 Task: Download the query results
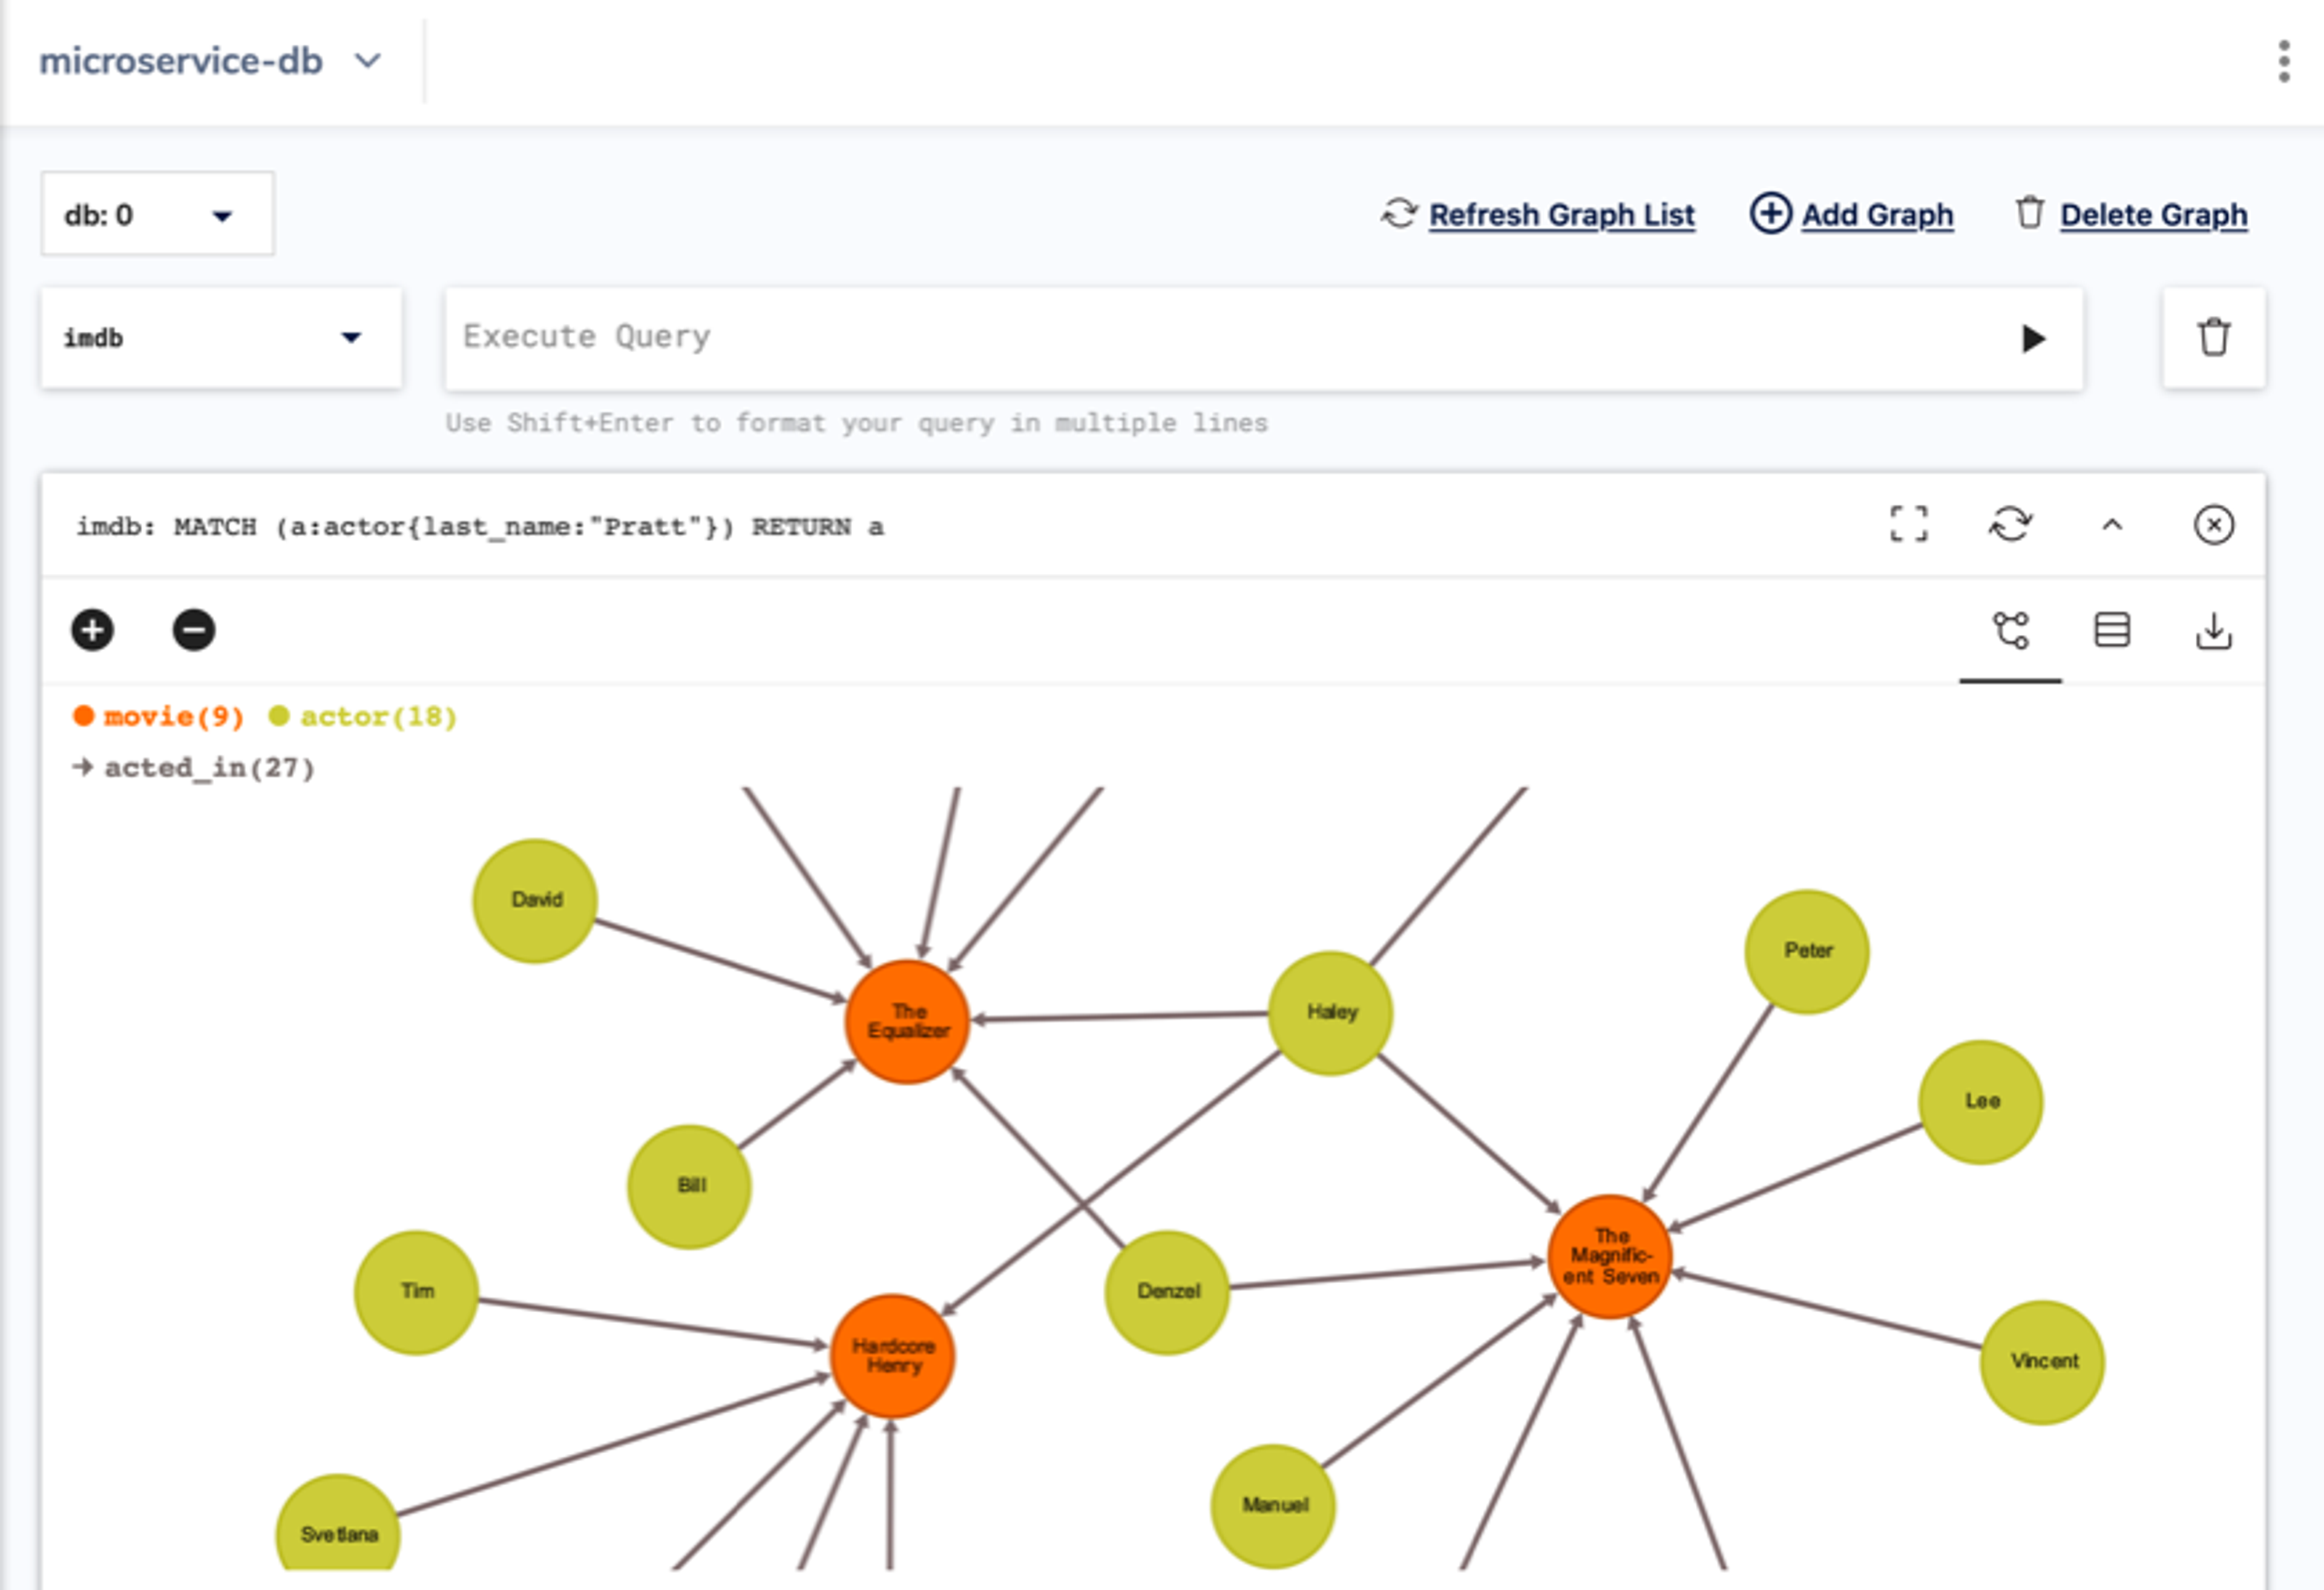2215,630
